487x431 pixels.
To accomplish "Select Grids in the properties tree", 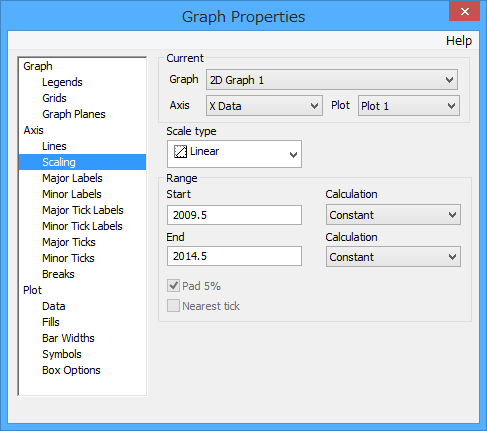I will 54,98.
